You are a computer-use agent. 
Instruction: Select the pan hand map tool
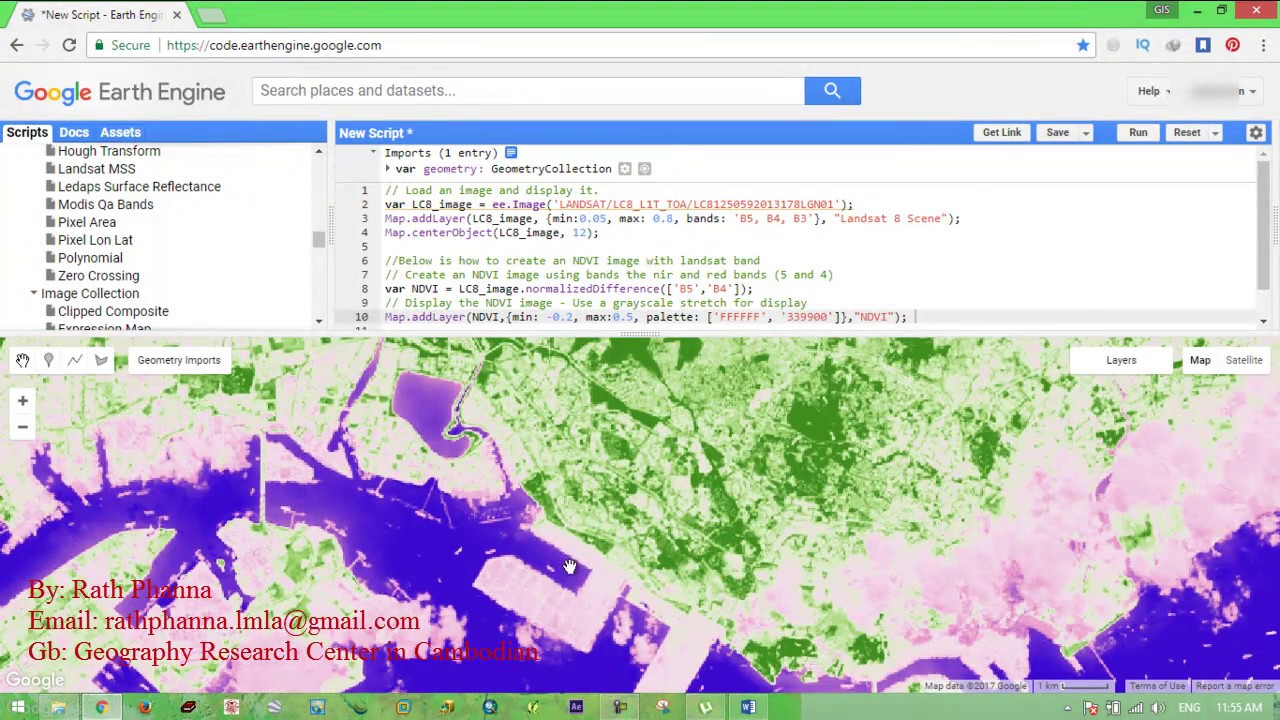pyautogui.click(x=22, y=360)
